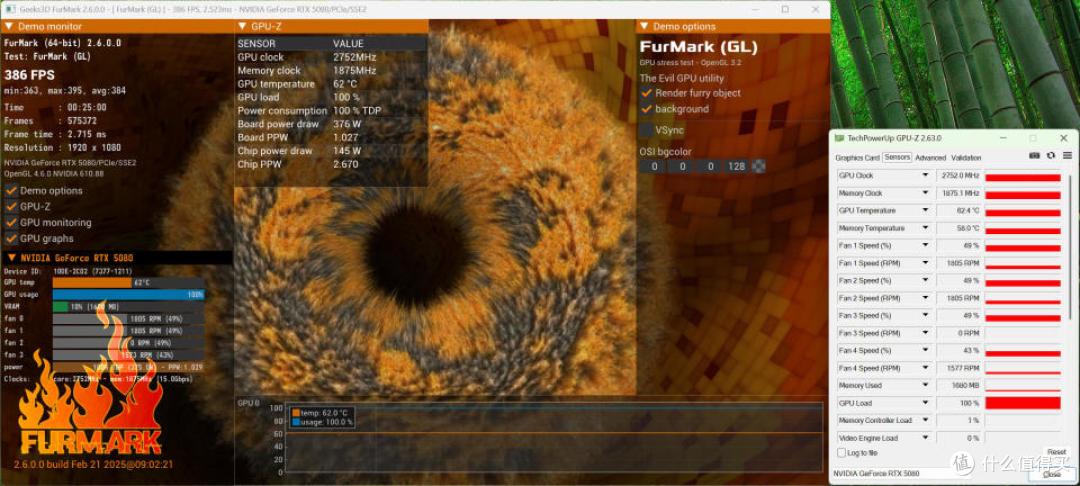Open the Memory Temperature sensor dropdown
Image resolution: width=1080 pixels, height=486 pixels.
926,228
